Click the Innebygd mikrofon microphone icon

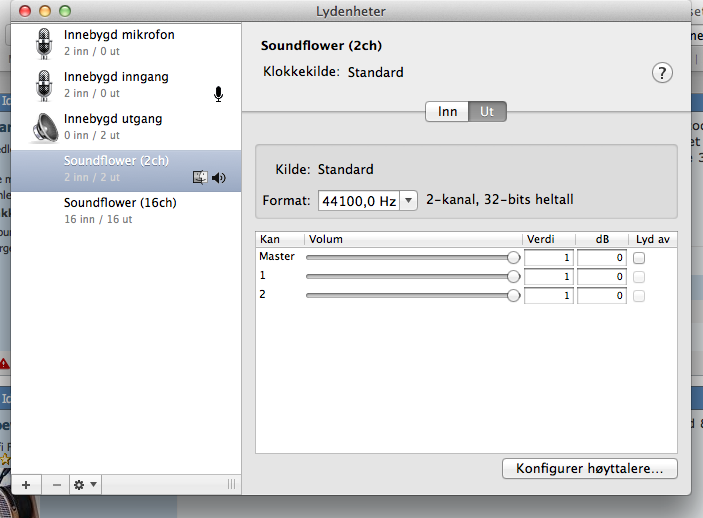point(44,43)
